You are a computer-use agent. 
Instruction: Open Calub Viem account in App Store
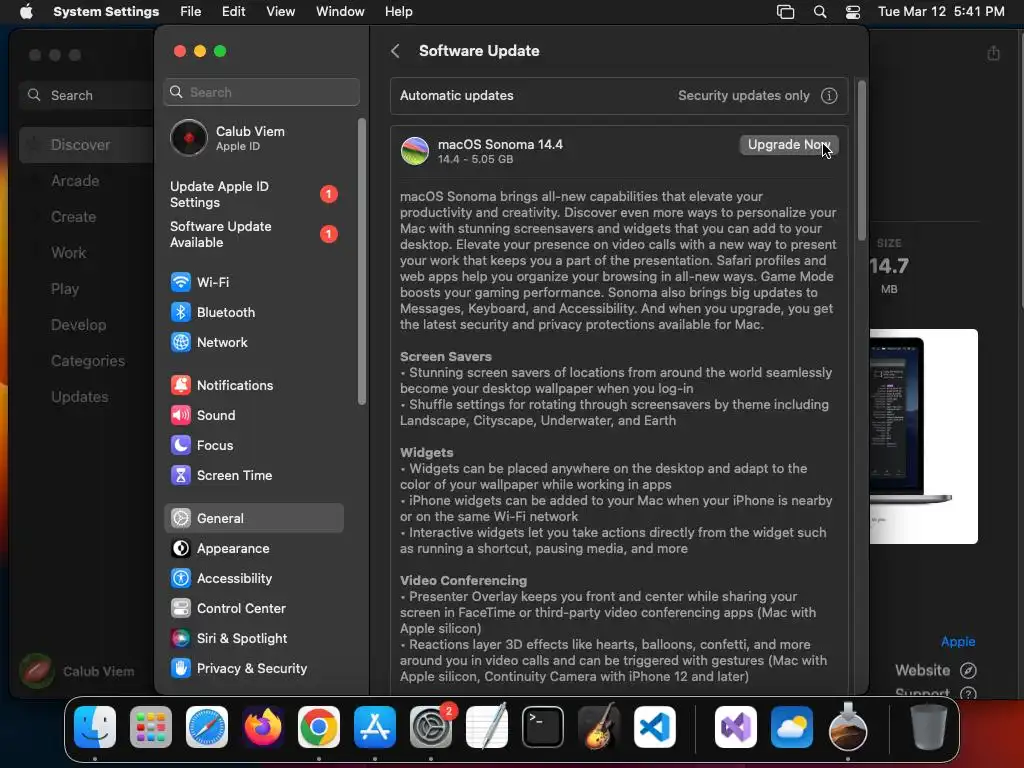[78, 671]
